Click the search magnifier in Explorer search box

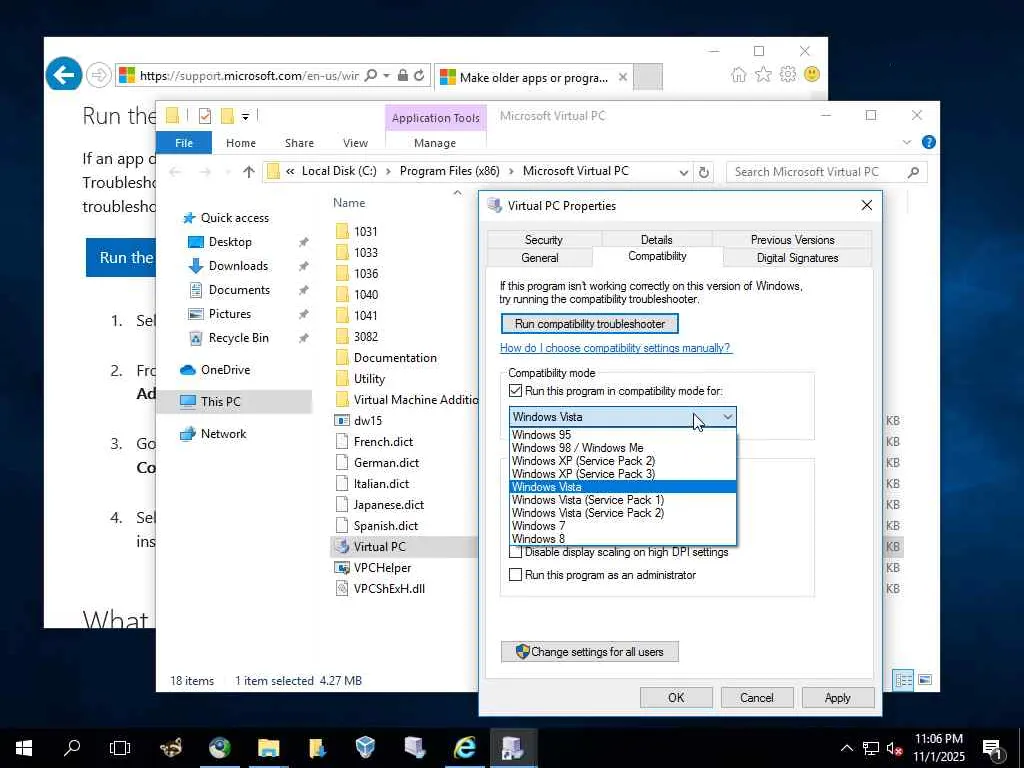click(913, 172)
